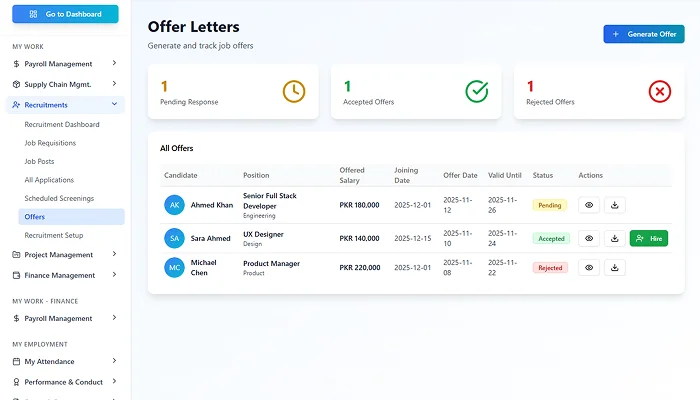Image resolution: width=700 pixels, height=400 pixels.
Task: Click the Pending Response clock icon
Action: (293, 91)
